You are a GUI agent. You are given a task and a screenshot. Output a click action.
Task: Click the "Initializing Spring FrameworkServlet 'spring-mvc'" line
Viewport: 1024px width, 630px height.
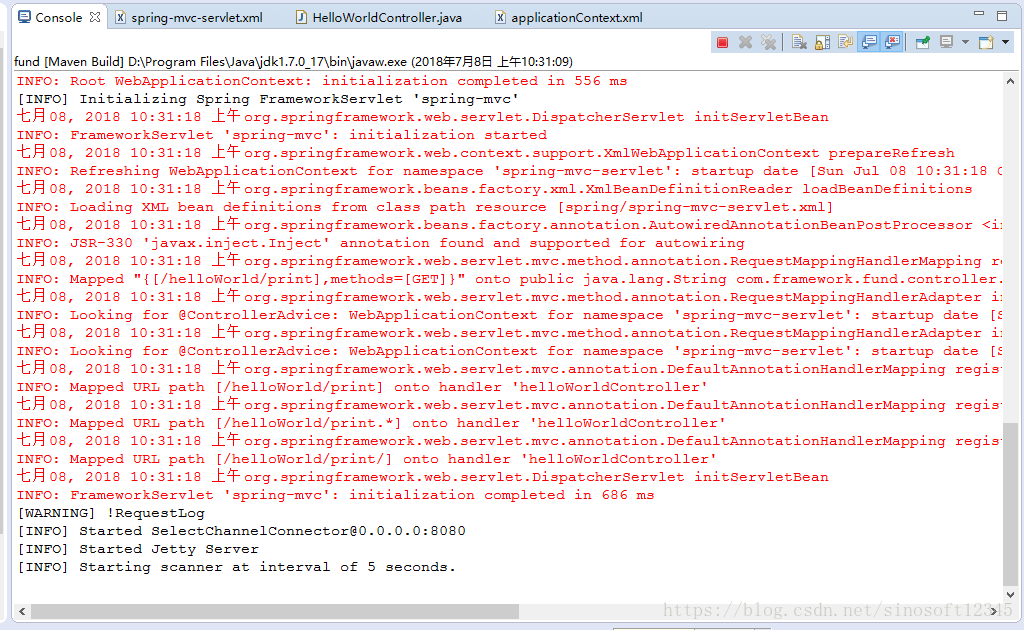point(268,99)
